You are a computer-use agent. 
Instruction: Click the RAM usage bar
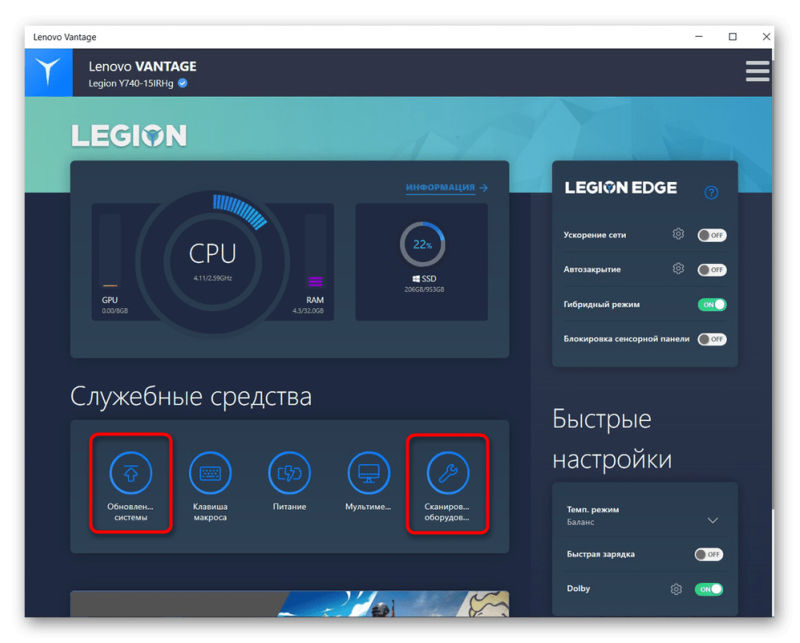(315, 251)
